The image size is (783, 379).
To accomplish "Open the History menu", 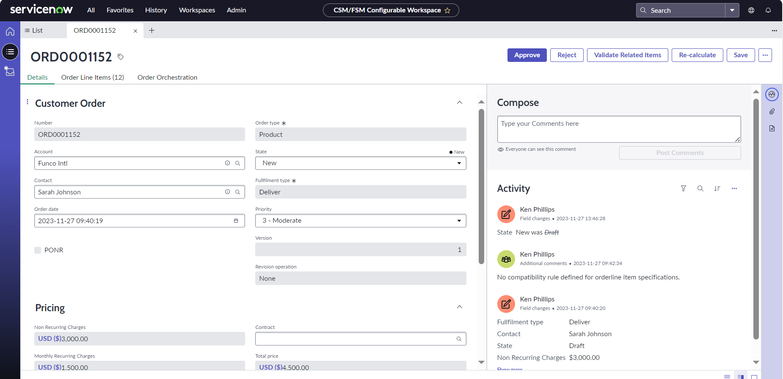I will click(x=156, y=10).
